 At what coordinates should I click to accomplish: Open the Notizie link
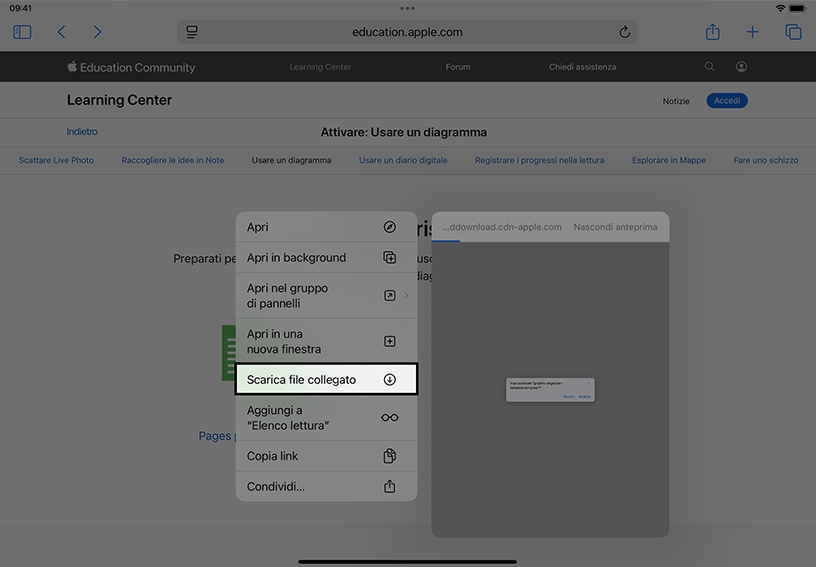click(x=676, y=101)
